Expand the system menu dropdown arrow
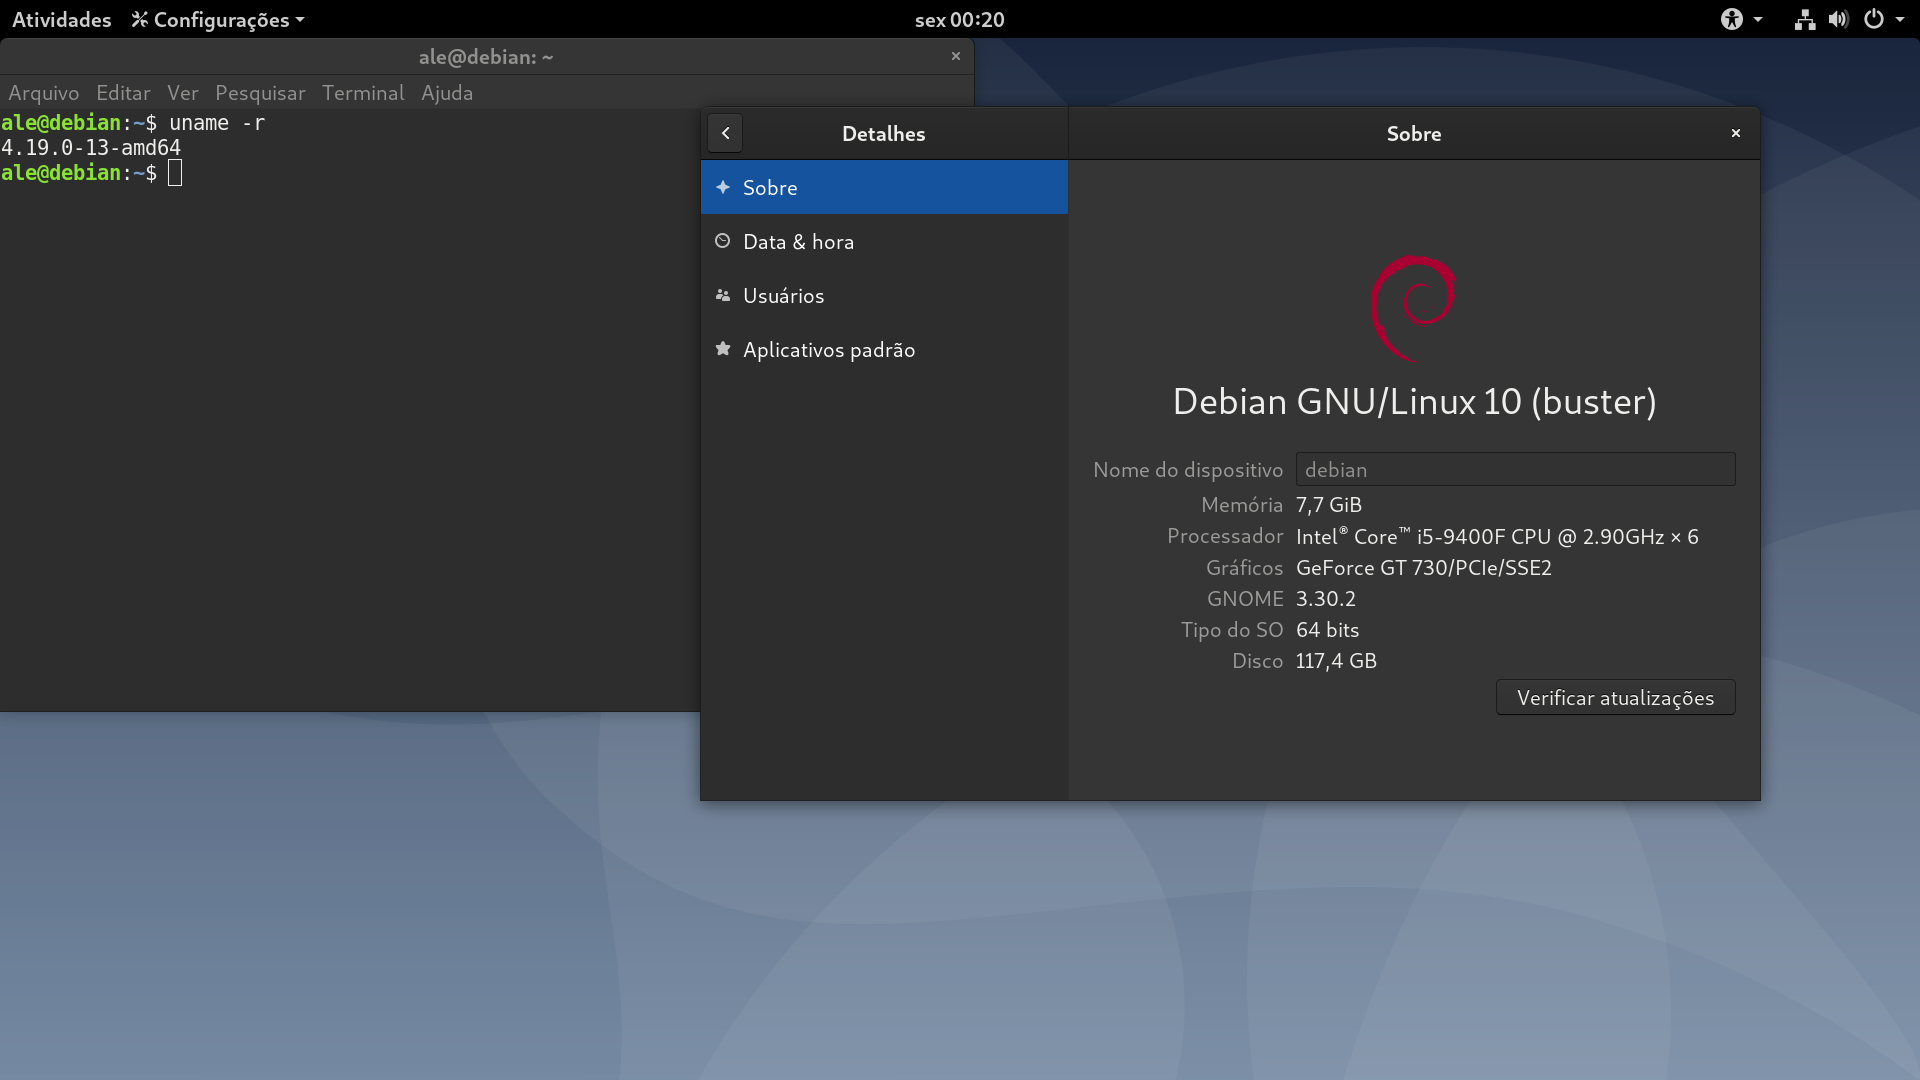Image resolution: width=1920 pixels, height=1080 pixels. tap(1900, 19)
